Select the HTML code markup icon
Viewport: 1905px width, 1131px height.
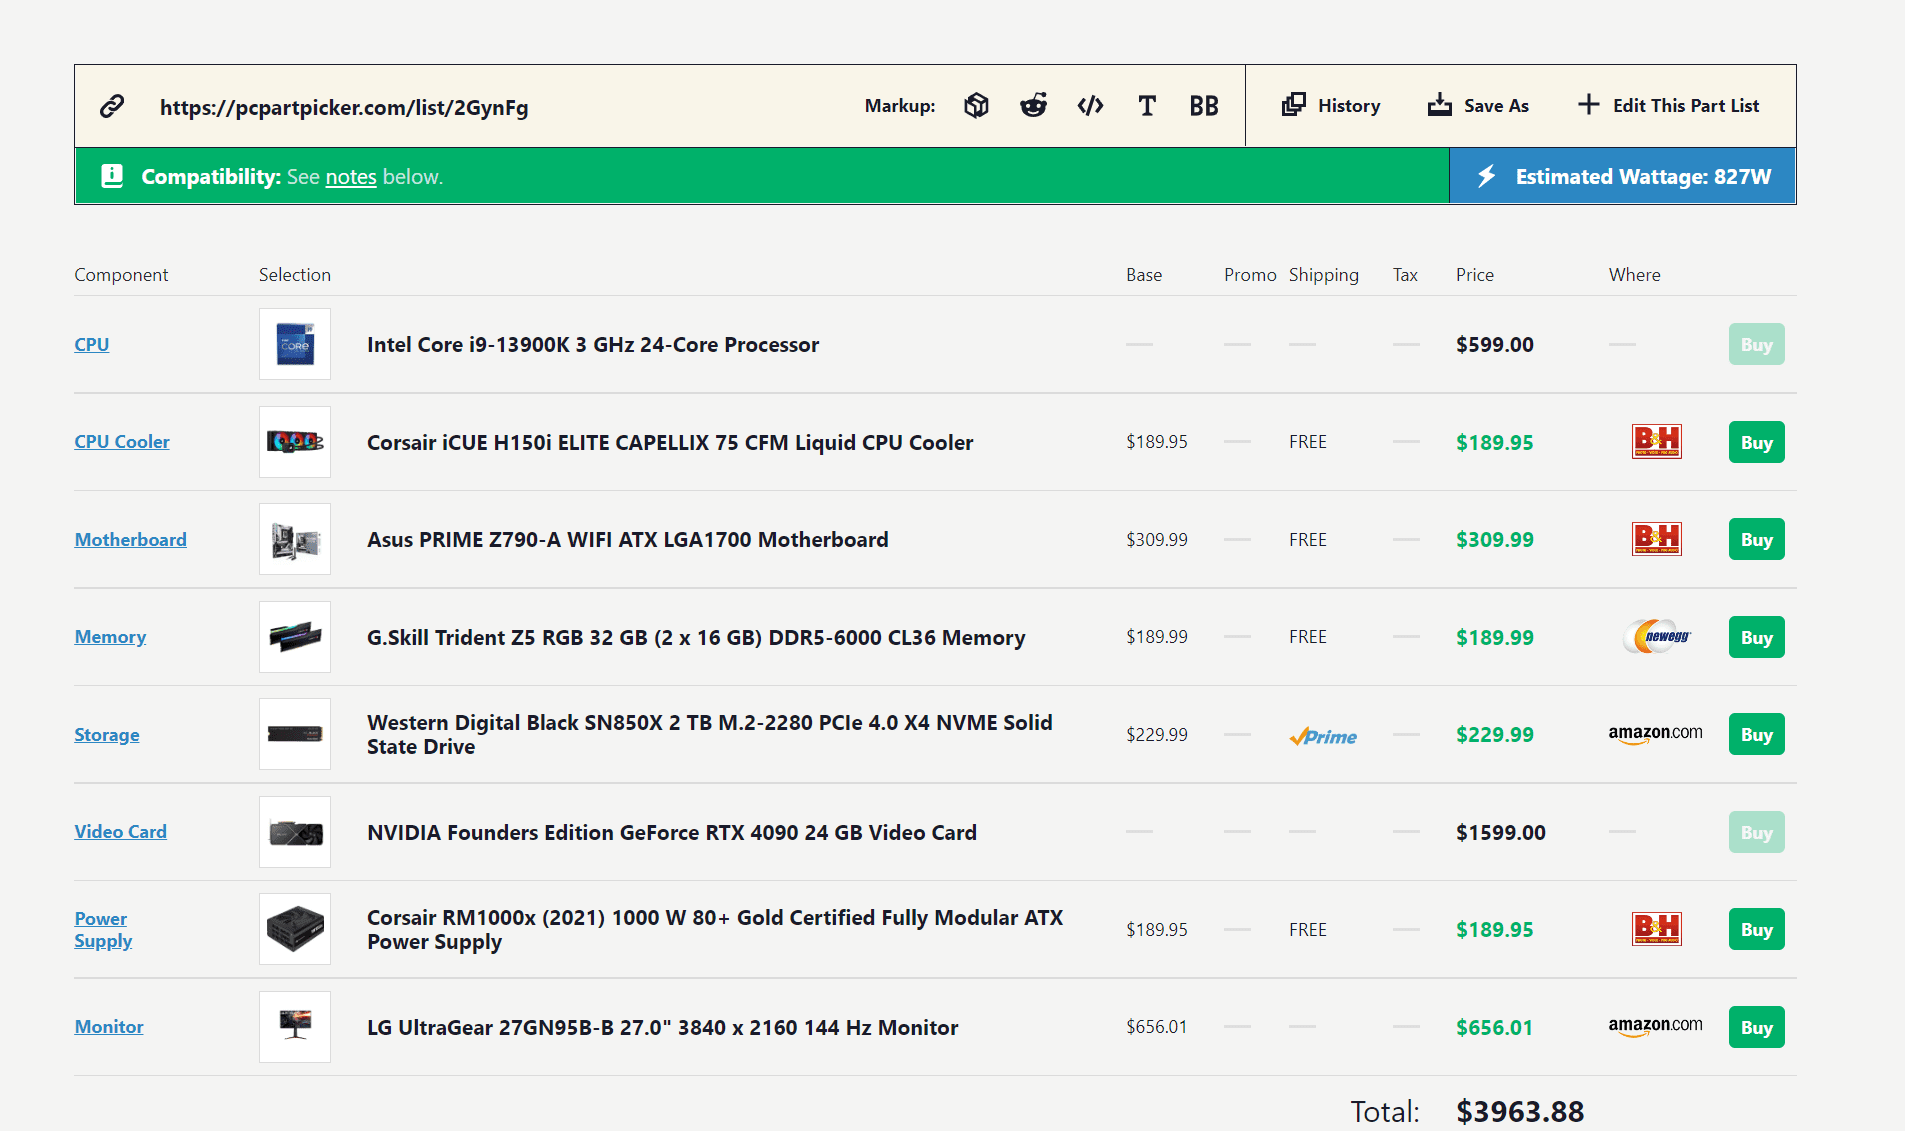(x=1090, y=106)
